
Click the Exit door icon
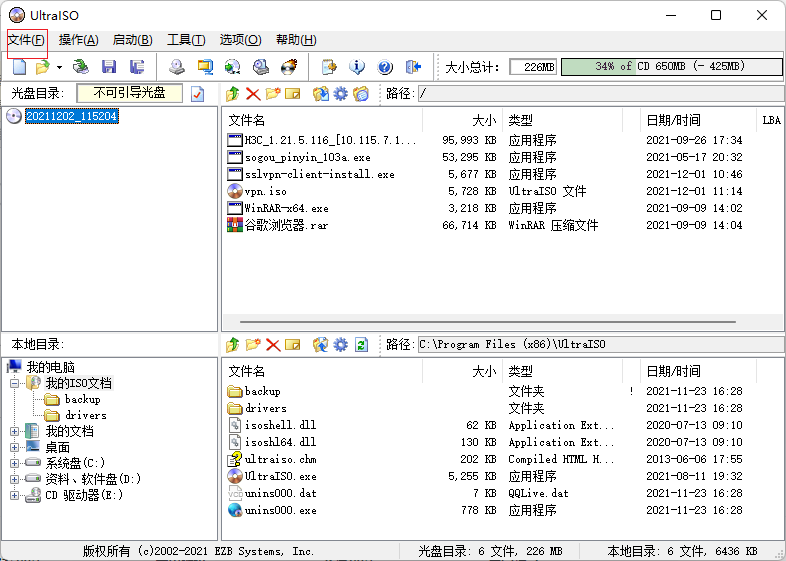[x=413, y=67]
